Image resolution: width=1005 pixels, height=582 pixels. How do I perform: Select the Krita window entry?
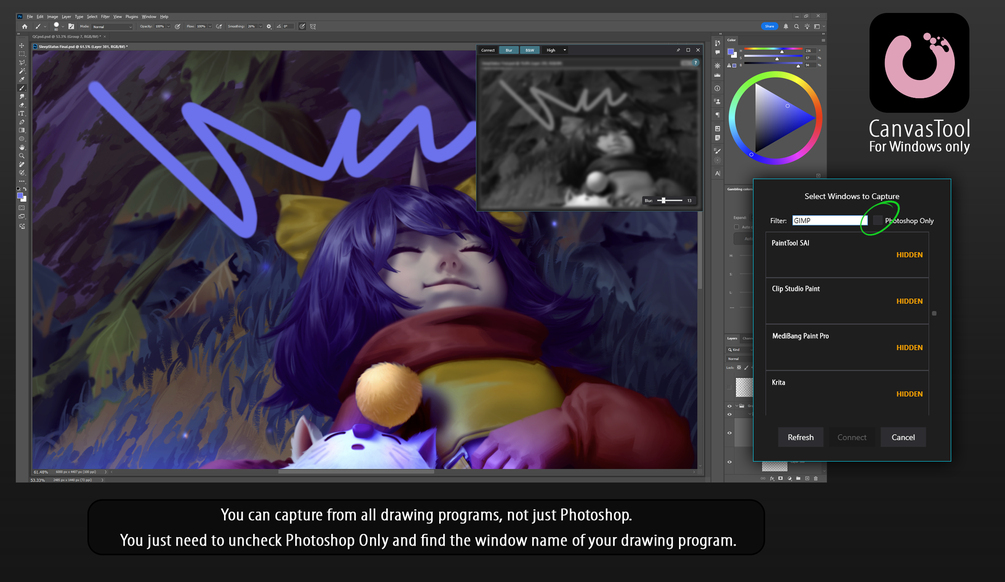pyautogui.click(x=847, y=393)
